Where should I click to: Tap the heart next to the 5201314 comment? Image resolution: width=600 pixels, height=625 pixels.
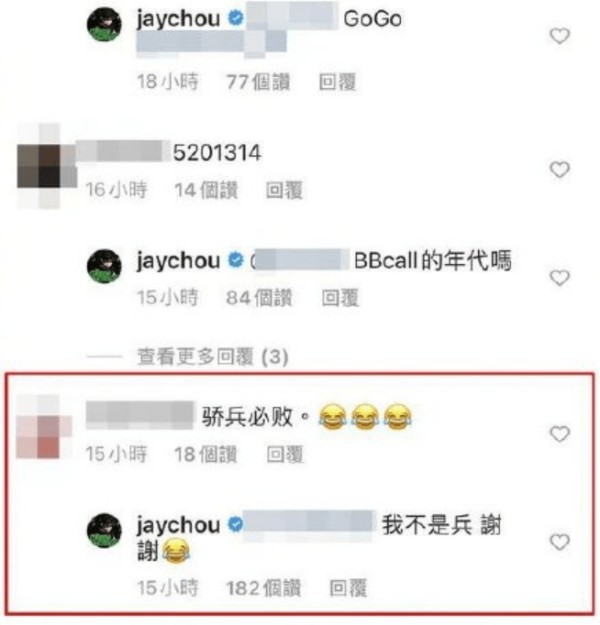tap(560, 170)
